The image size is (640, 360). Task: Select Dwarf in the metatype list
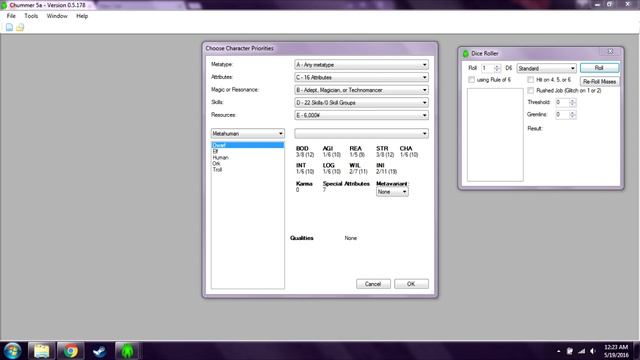(247, 145)
